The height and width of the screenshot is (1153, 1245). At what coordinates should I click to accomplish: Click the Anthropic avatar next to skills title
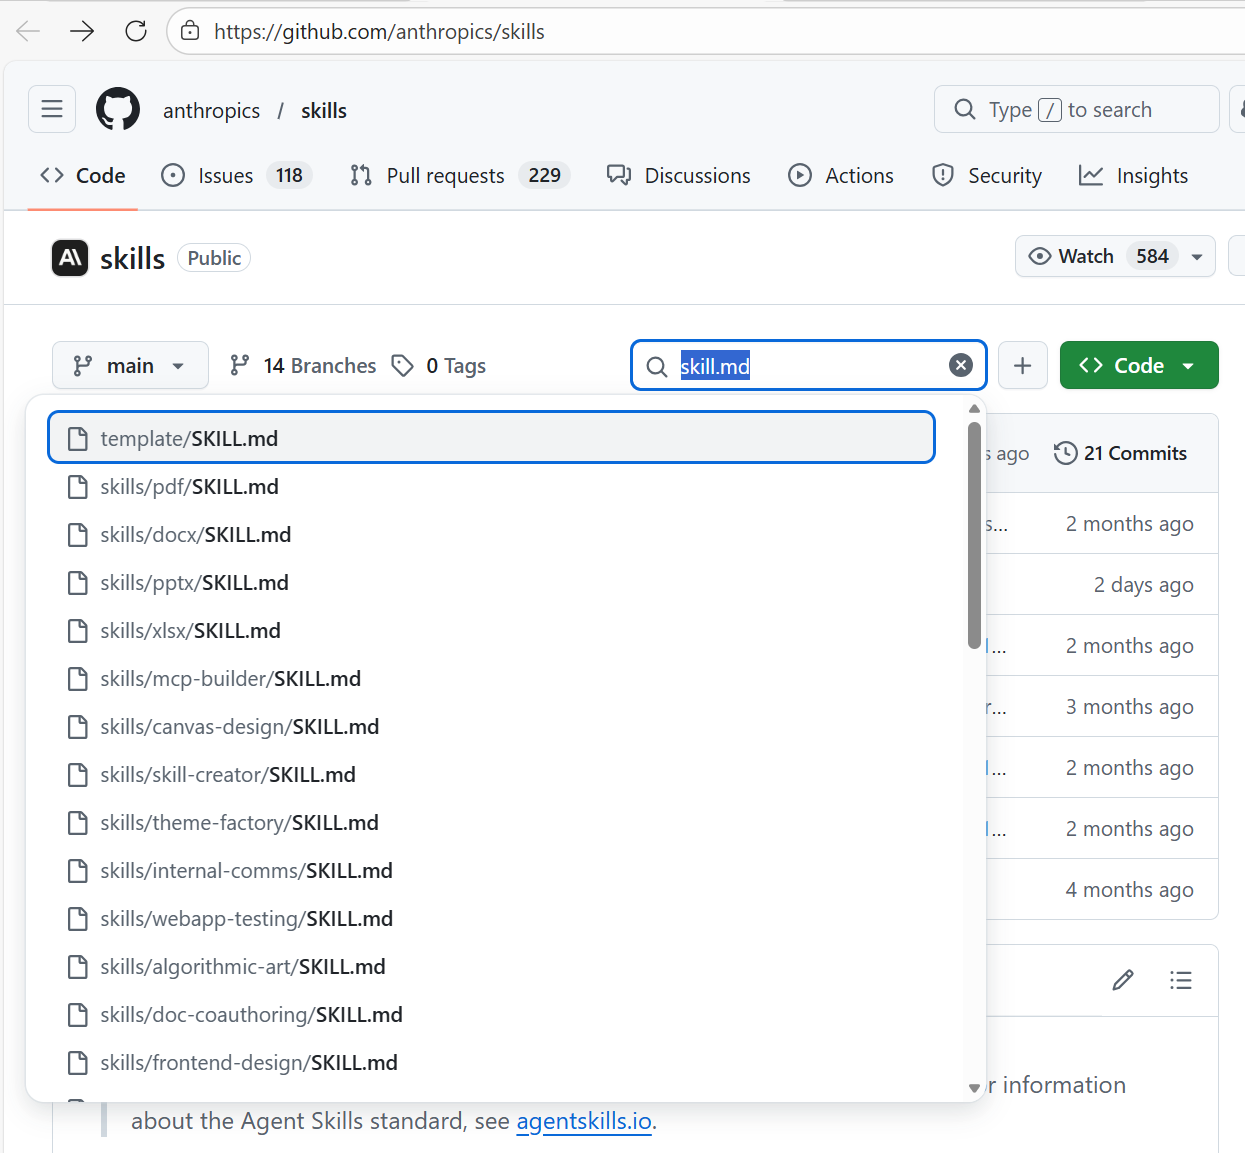coord(70,258)
